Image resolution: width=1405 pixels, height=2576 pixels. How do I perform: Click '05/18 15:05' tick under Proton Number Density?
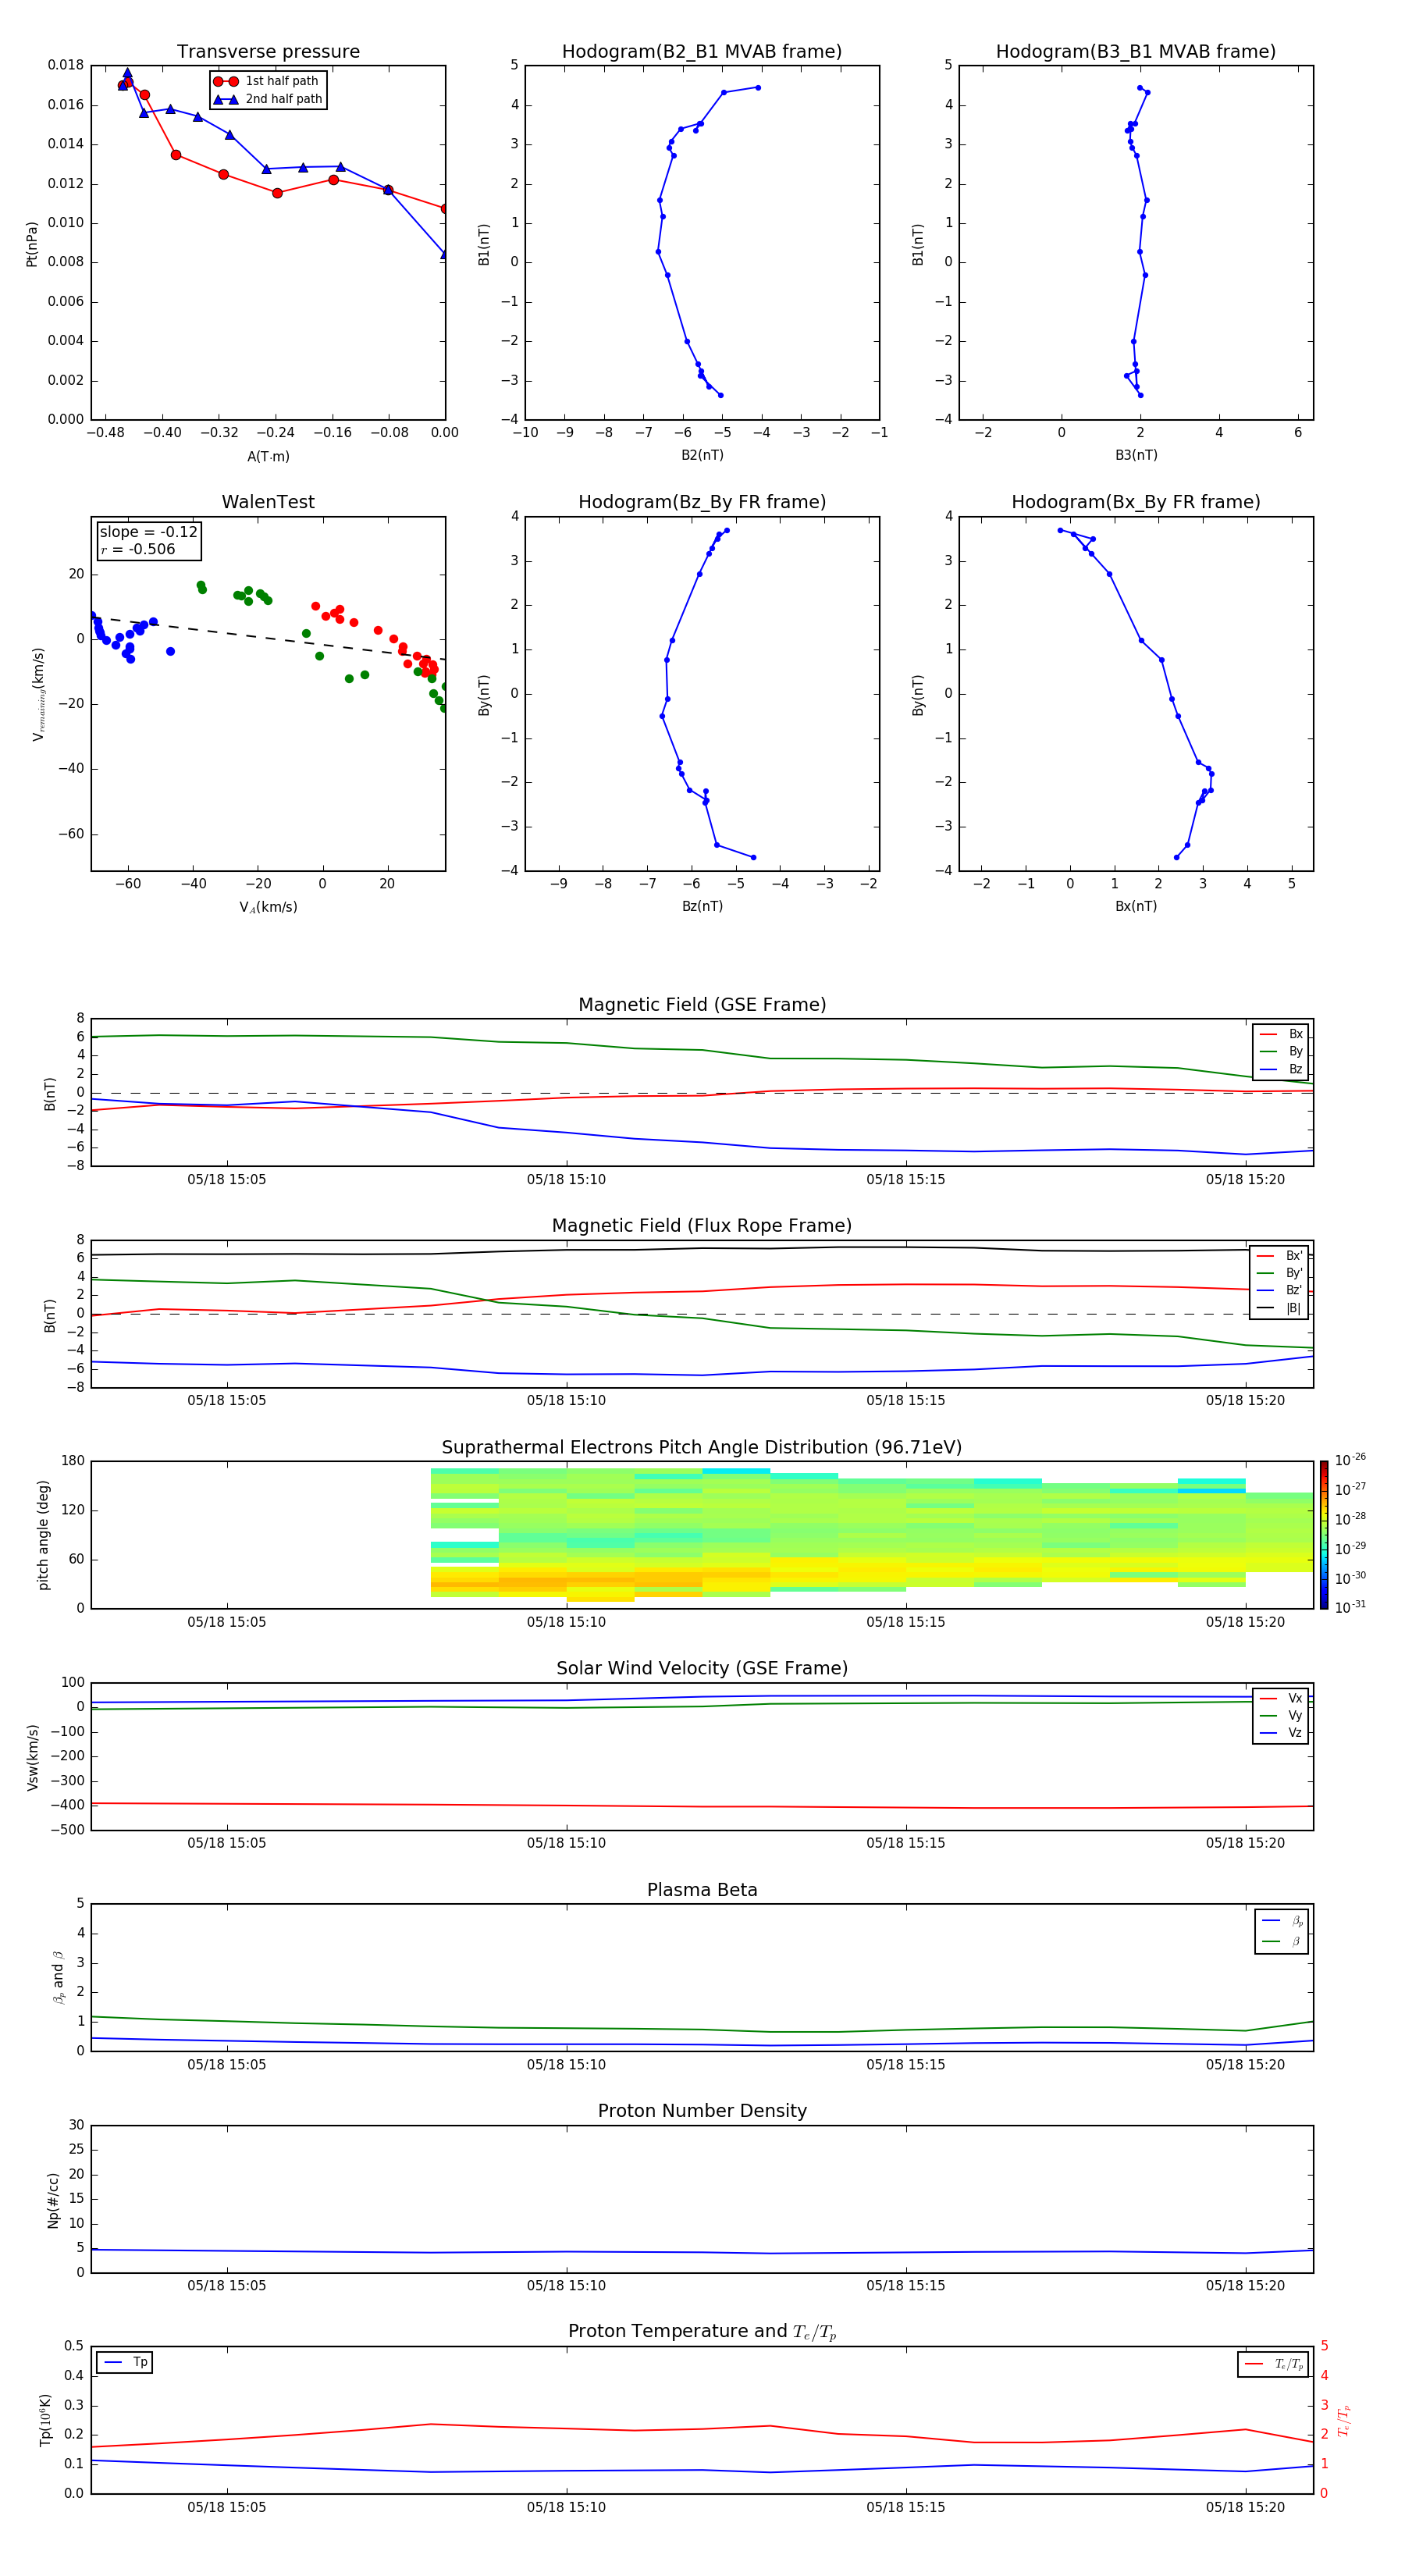click(x=227, y=2286)
